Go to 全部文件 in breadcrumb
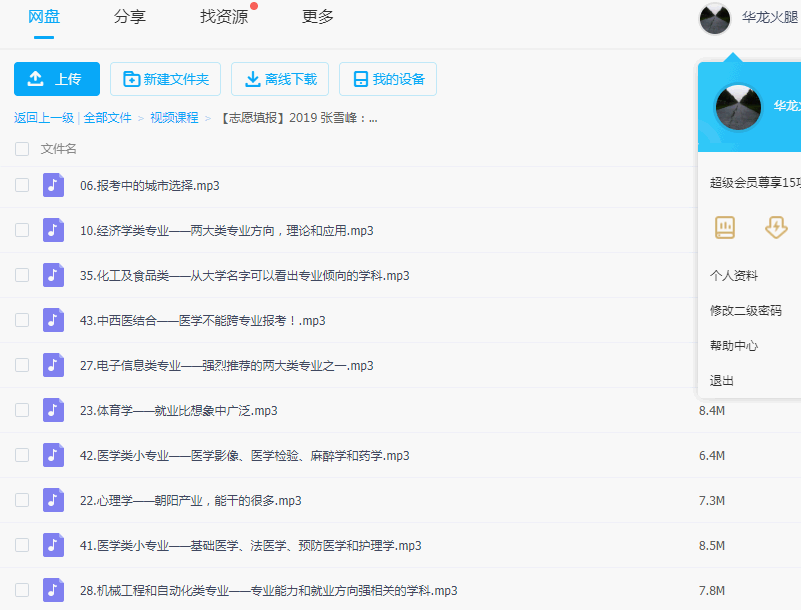This screenshot has height=610, width=801. (x=107, y=118)
